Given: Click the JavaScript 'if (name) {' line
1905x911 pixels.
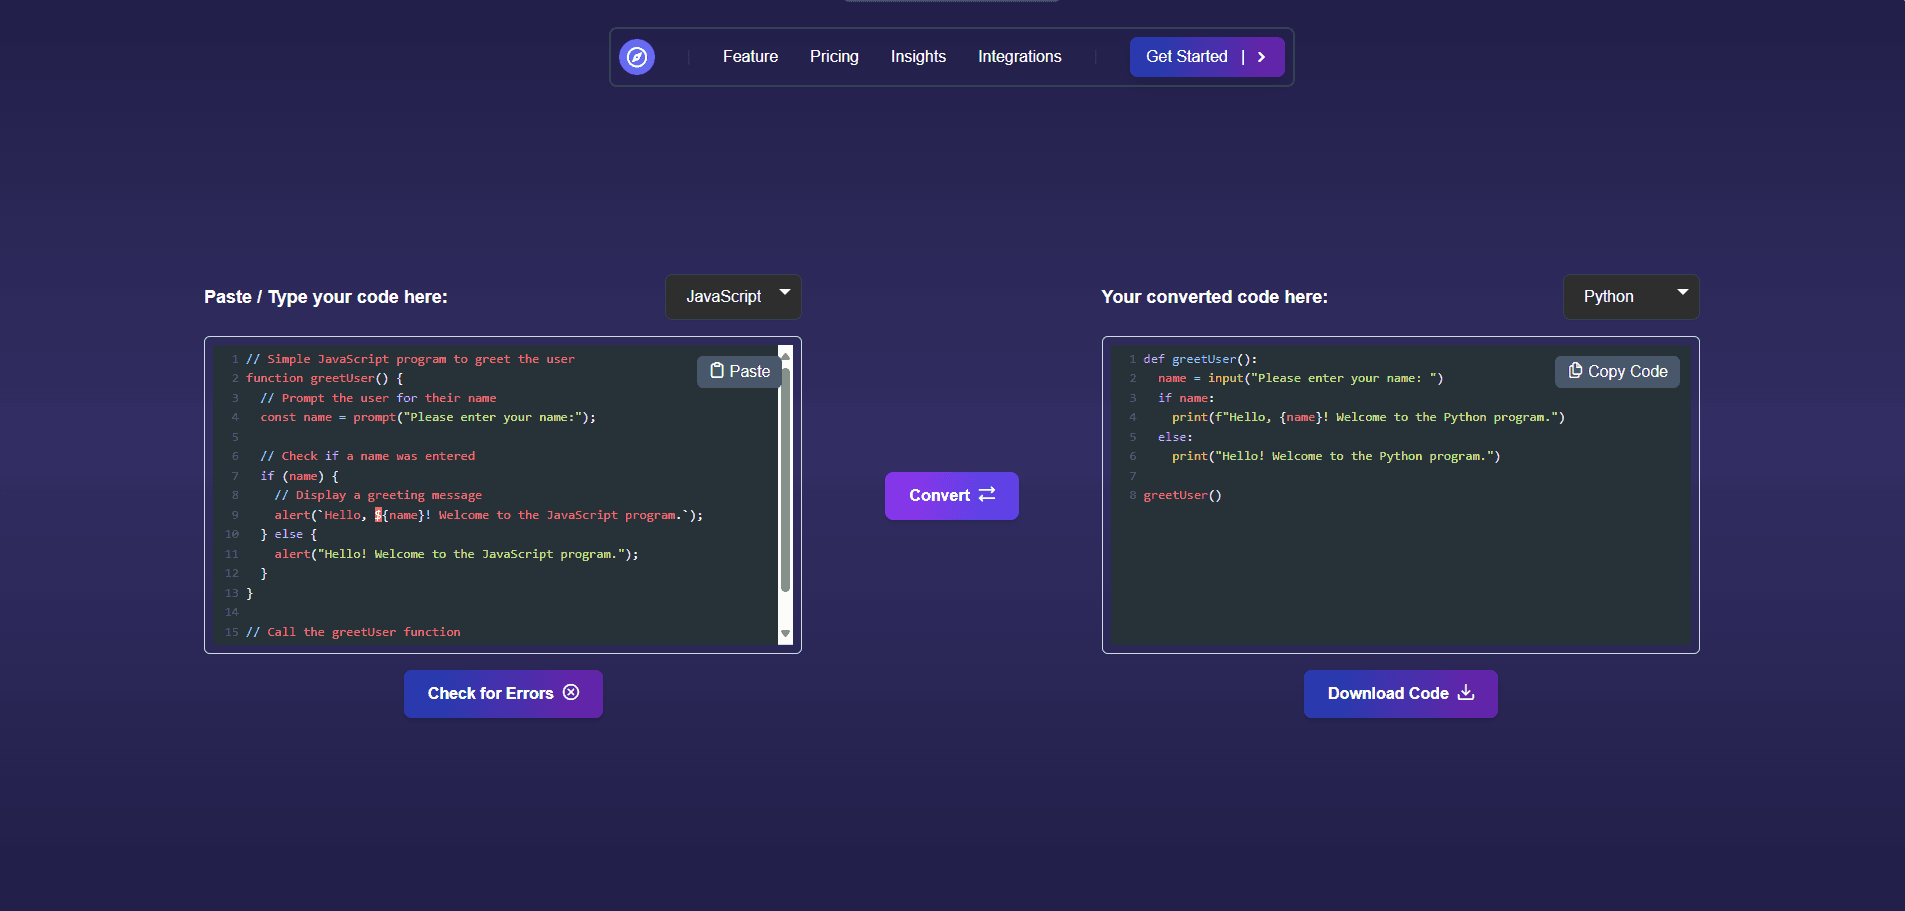Looking at the screenshot, I should 300,476.
